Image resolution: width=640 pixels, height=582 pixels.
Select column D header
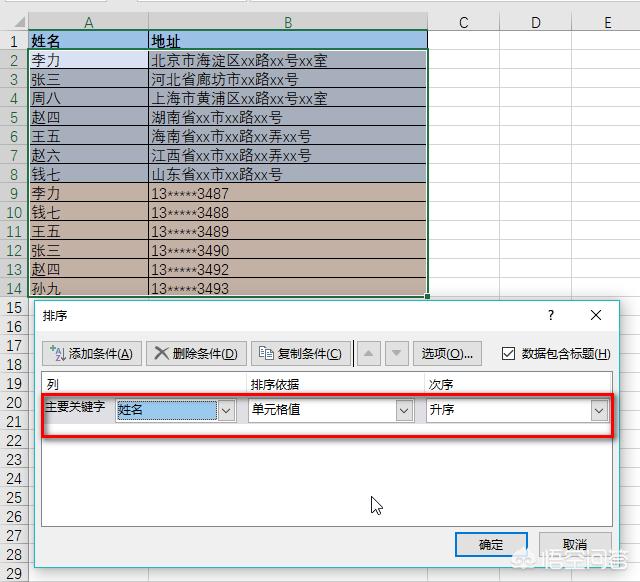point(536,22)
